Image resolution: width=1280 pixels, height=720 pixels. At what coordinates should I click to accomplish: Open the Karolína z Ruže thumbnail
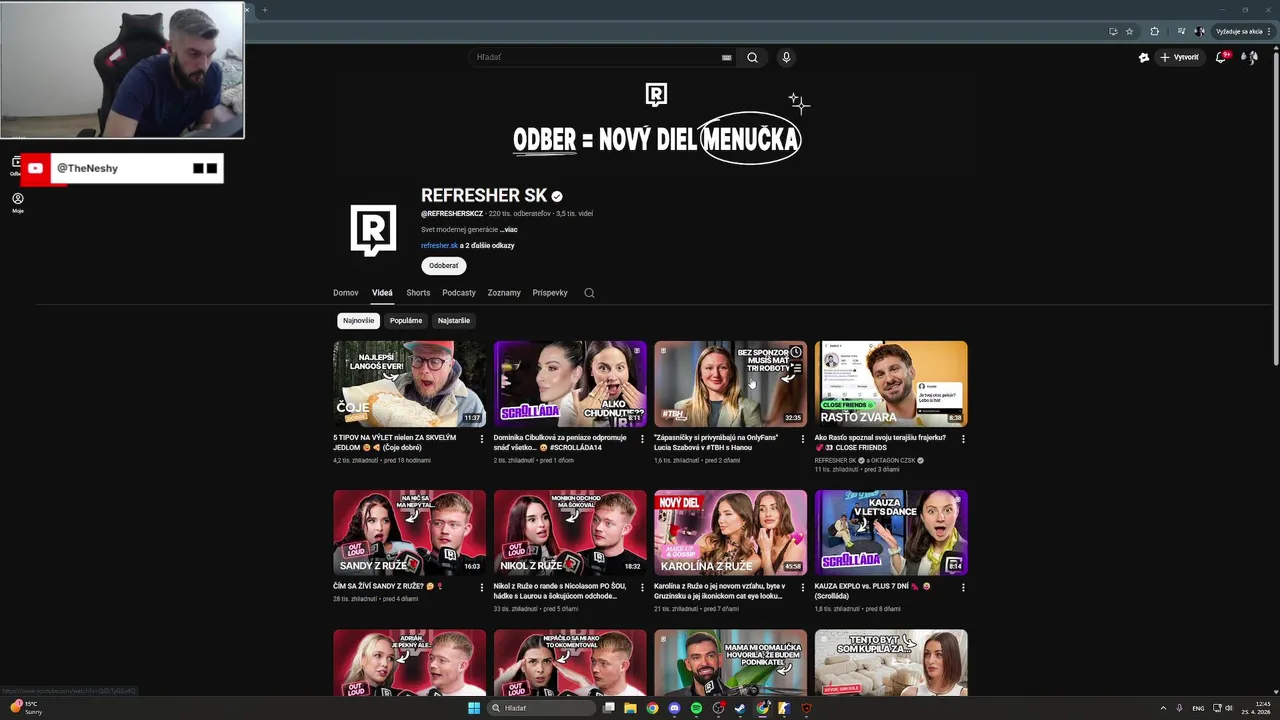pyautogui.click(x=730, y=533)
